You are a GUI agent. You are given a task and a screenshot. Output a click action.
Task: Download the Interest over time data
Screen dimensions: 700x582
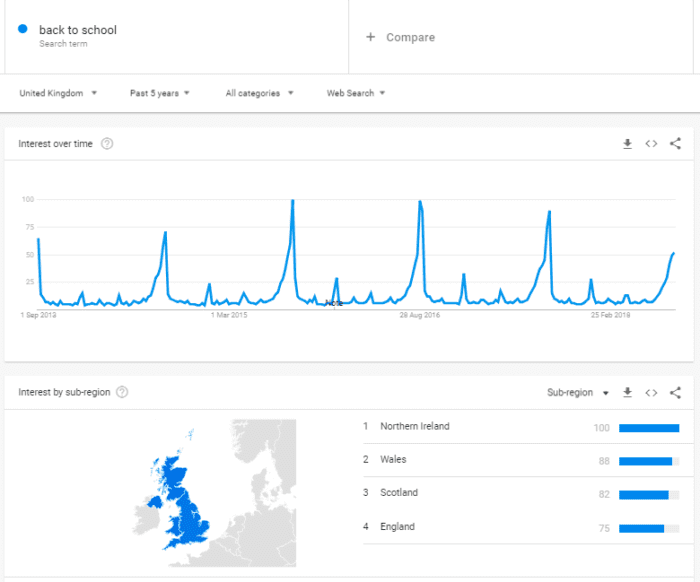(627, 144)
